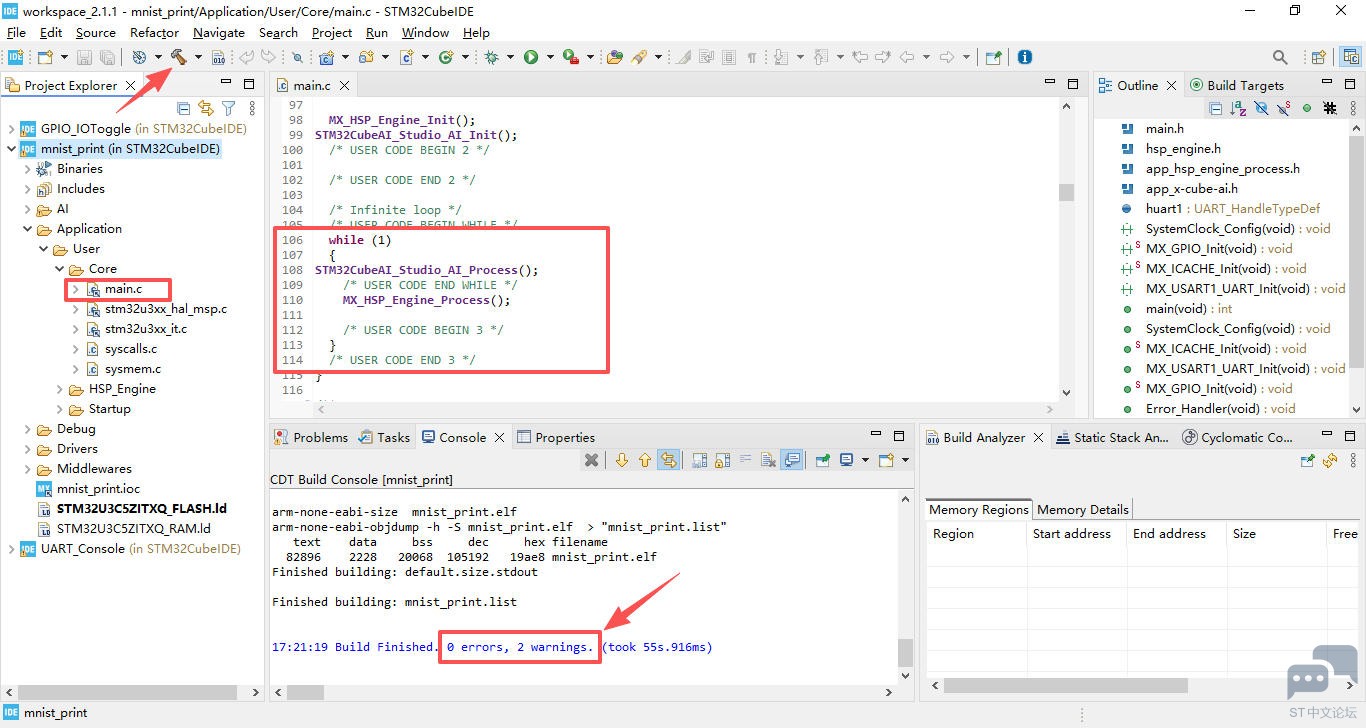Click the Refresh icon in Build Analyzer
1366x728 pixels.
click(1330, 460)
